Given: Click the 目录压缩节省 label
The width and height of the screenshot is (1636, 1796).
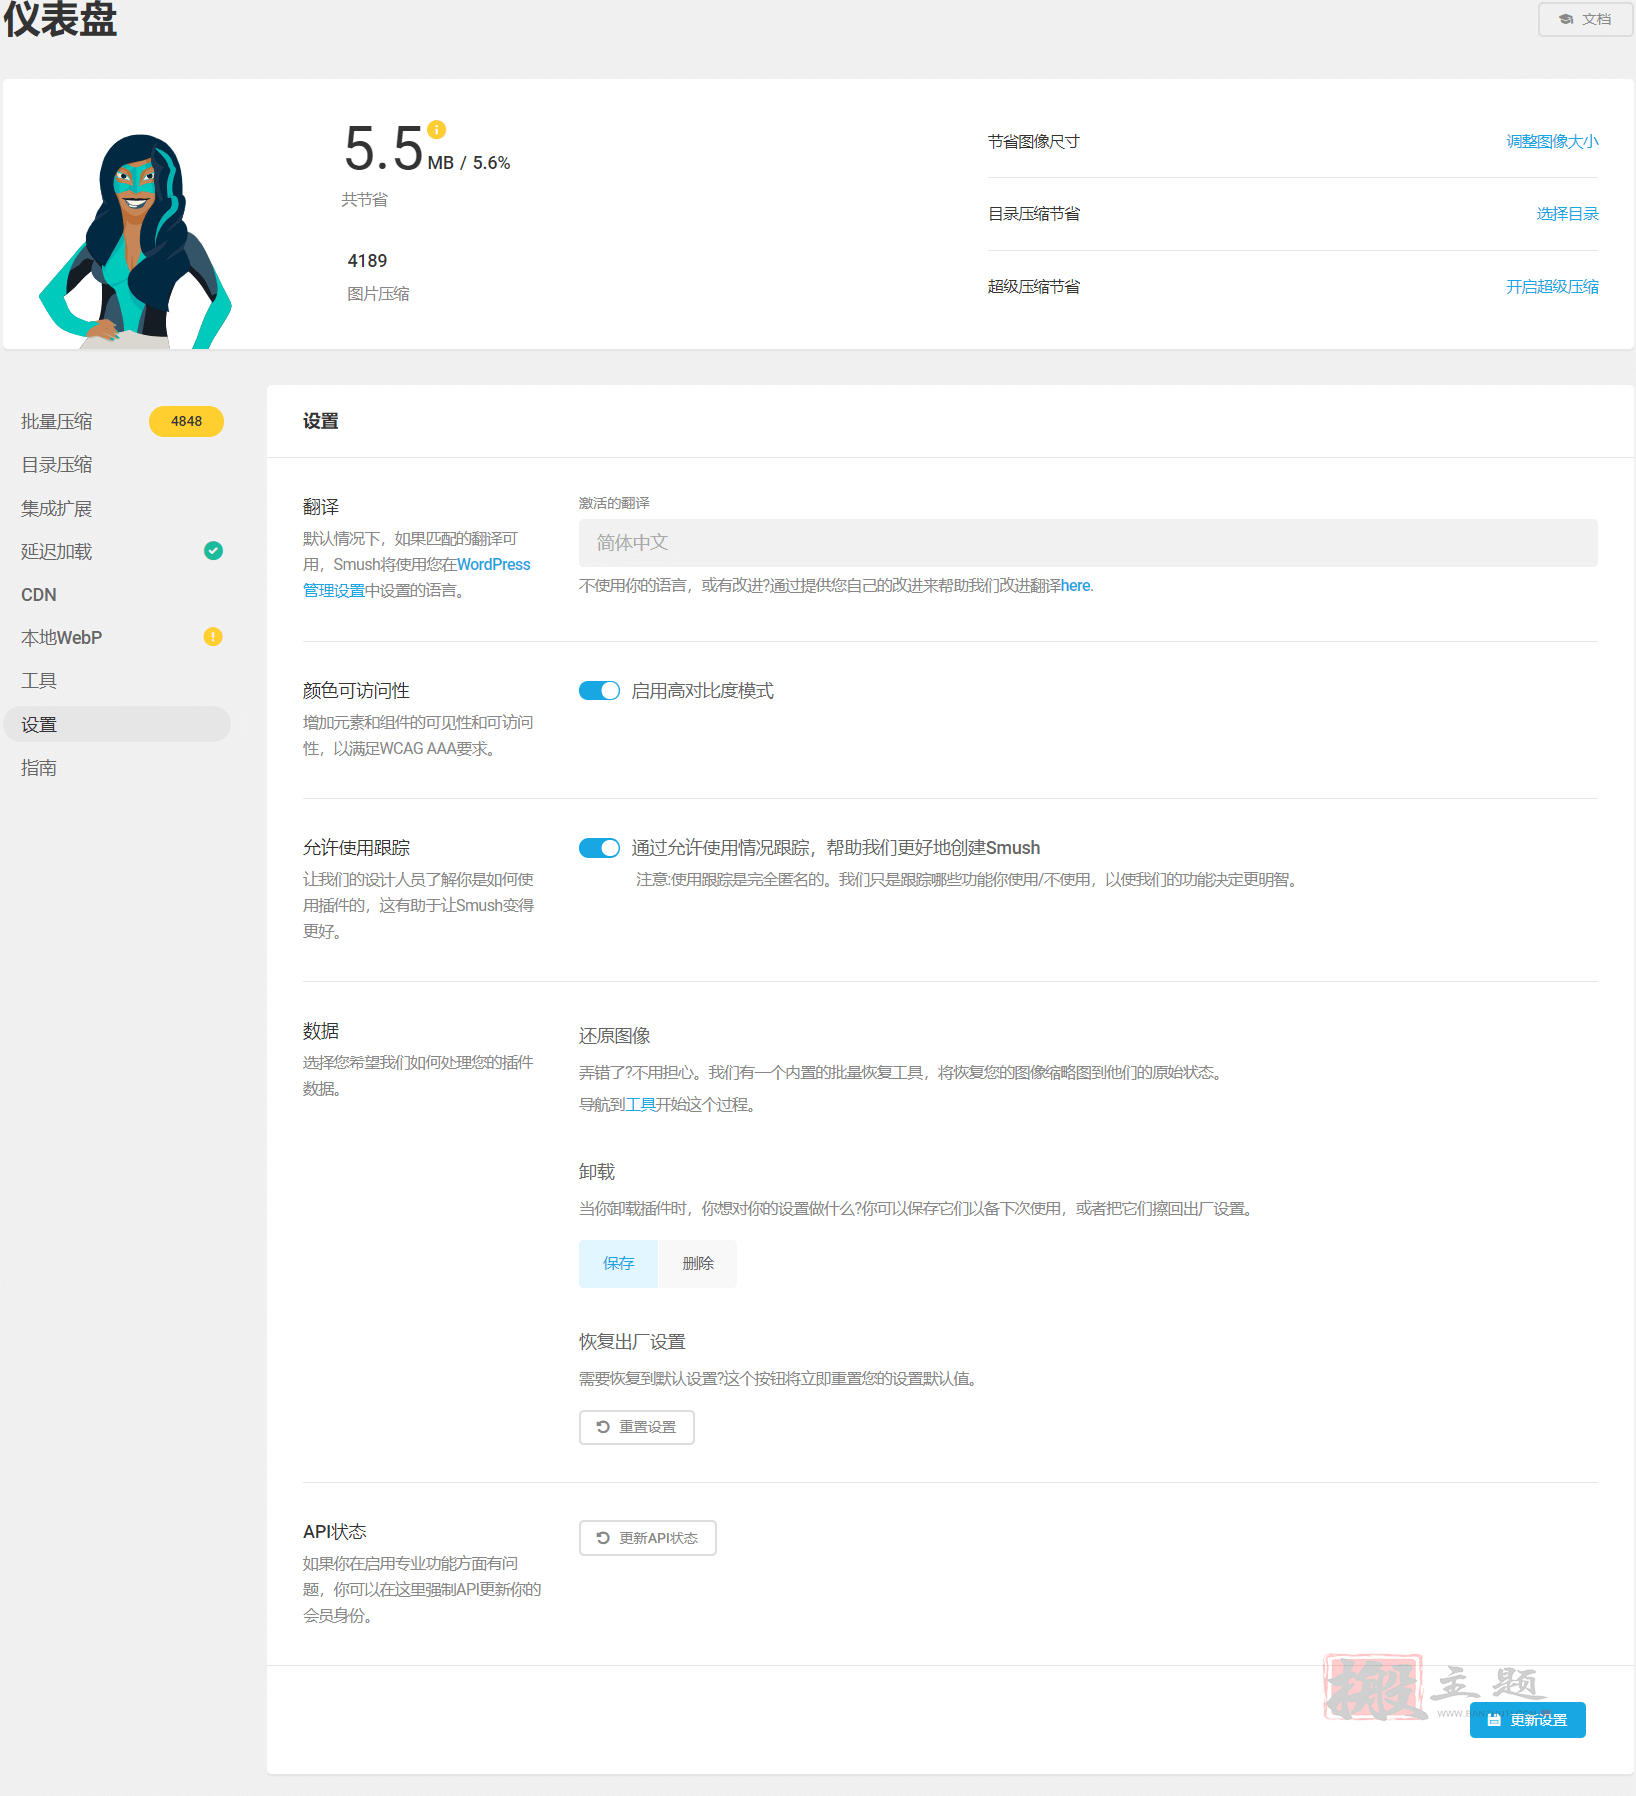Looking at the screenshot, I should [x=1034, y=214].
